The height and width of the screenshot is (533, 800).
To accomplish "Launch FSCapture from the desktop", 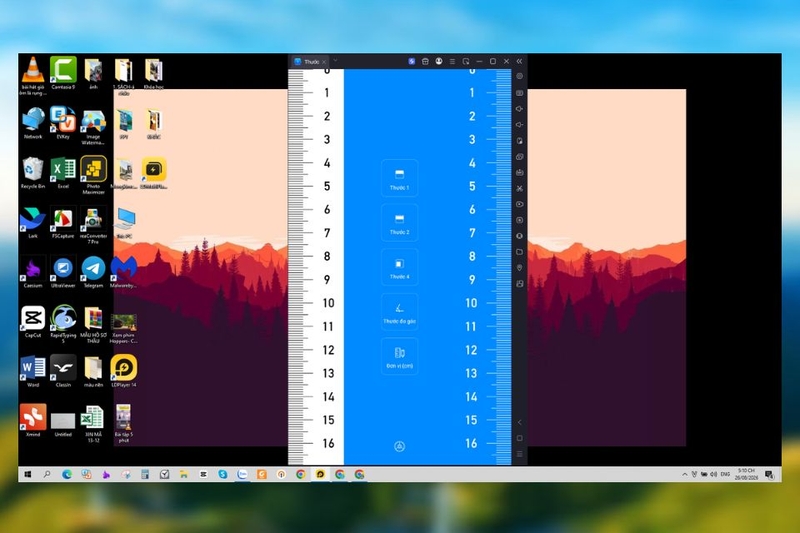I will click(x=63, y=223).
